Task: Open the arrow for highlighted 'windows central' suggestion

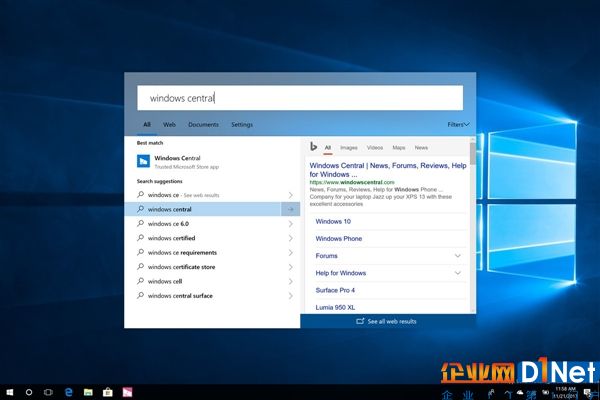Action: (290, 209)
